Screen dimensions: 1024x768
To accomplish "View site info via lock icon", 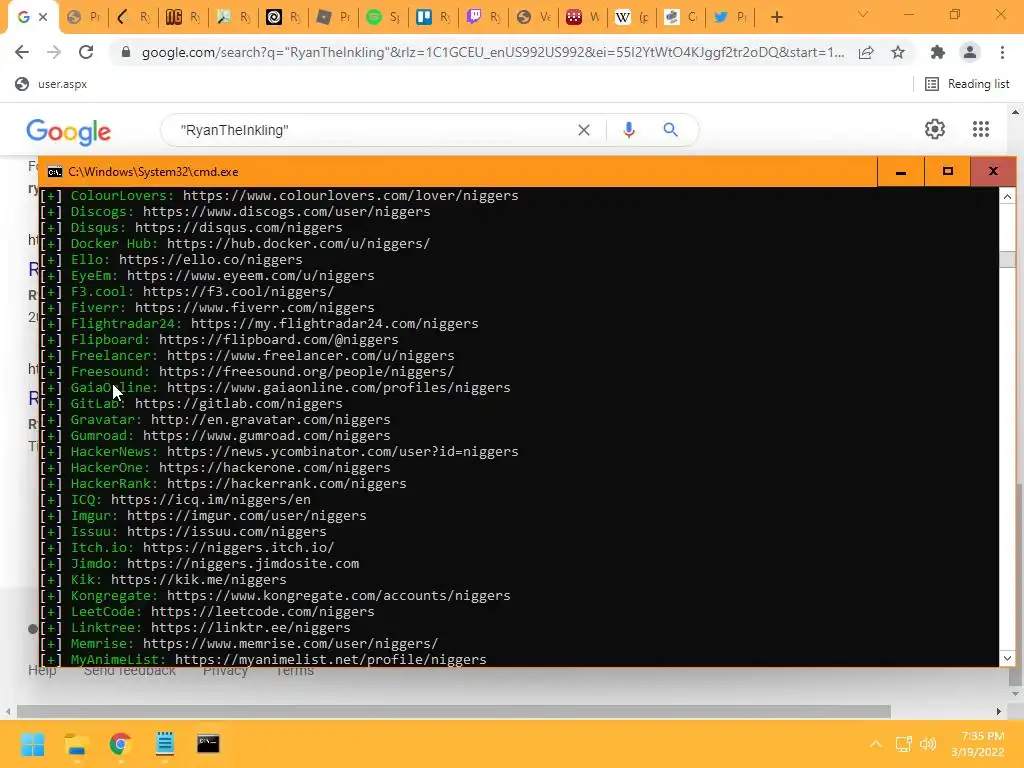I will pyautogui.click(x=126, y=52).
